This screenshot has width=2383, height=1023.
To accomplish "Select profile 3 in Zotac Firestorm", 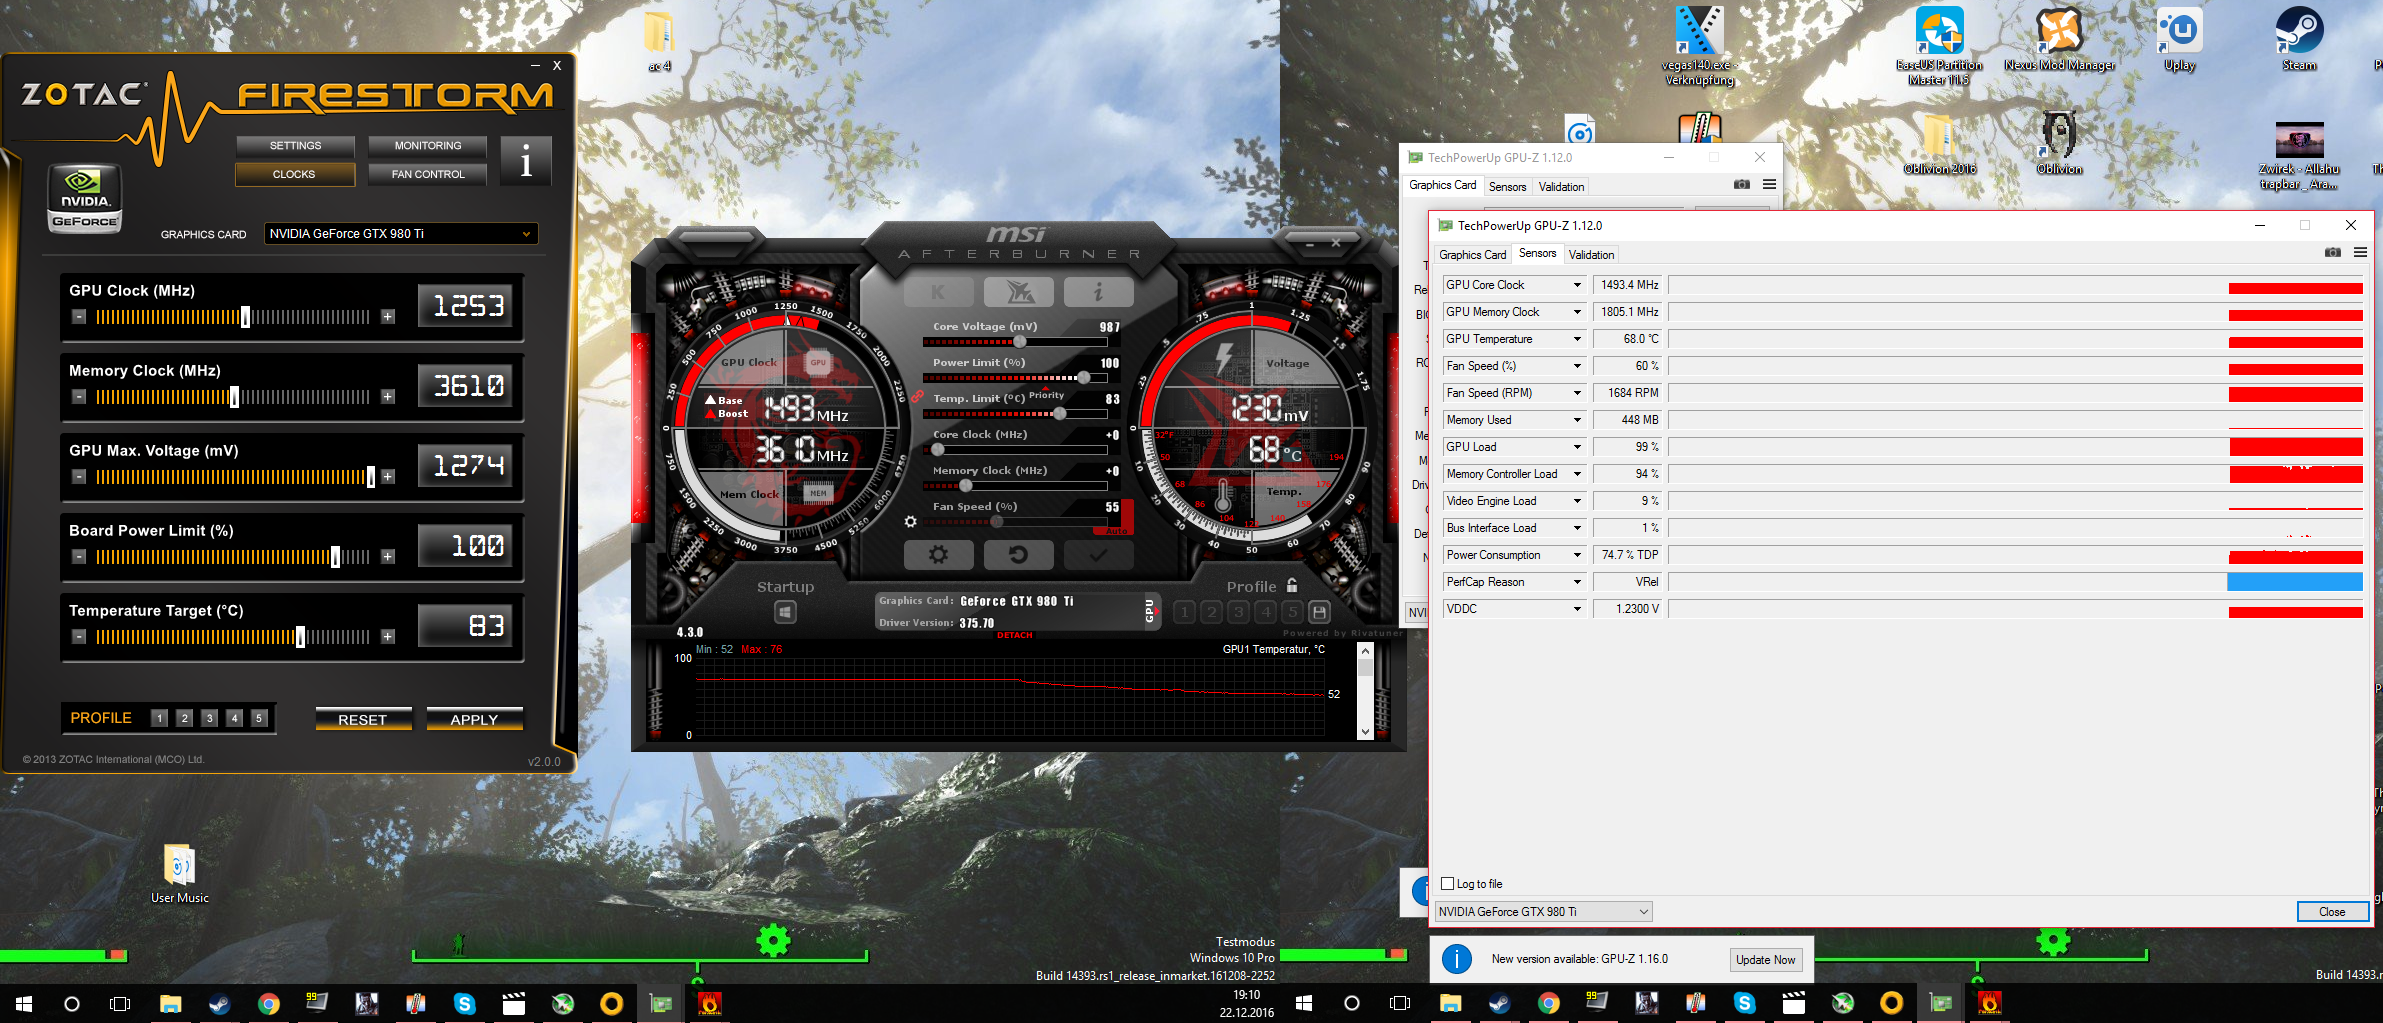I will pos(209,718).
